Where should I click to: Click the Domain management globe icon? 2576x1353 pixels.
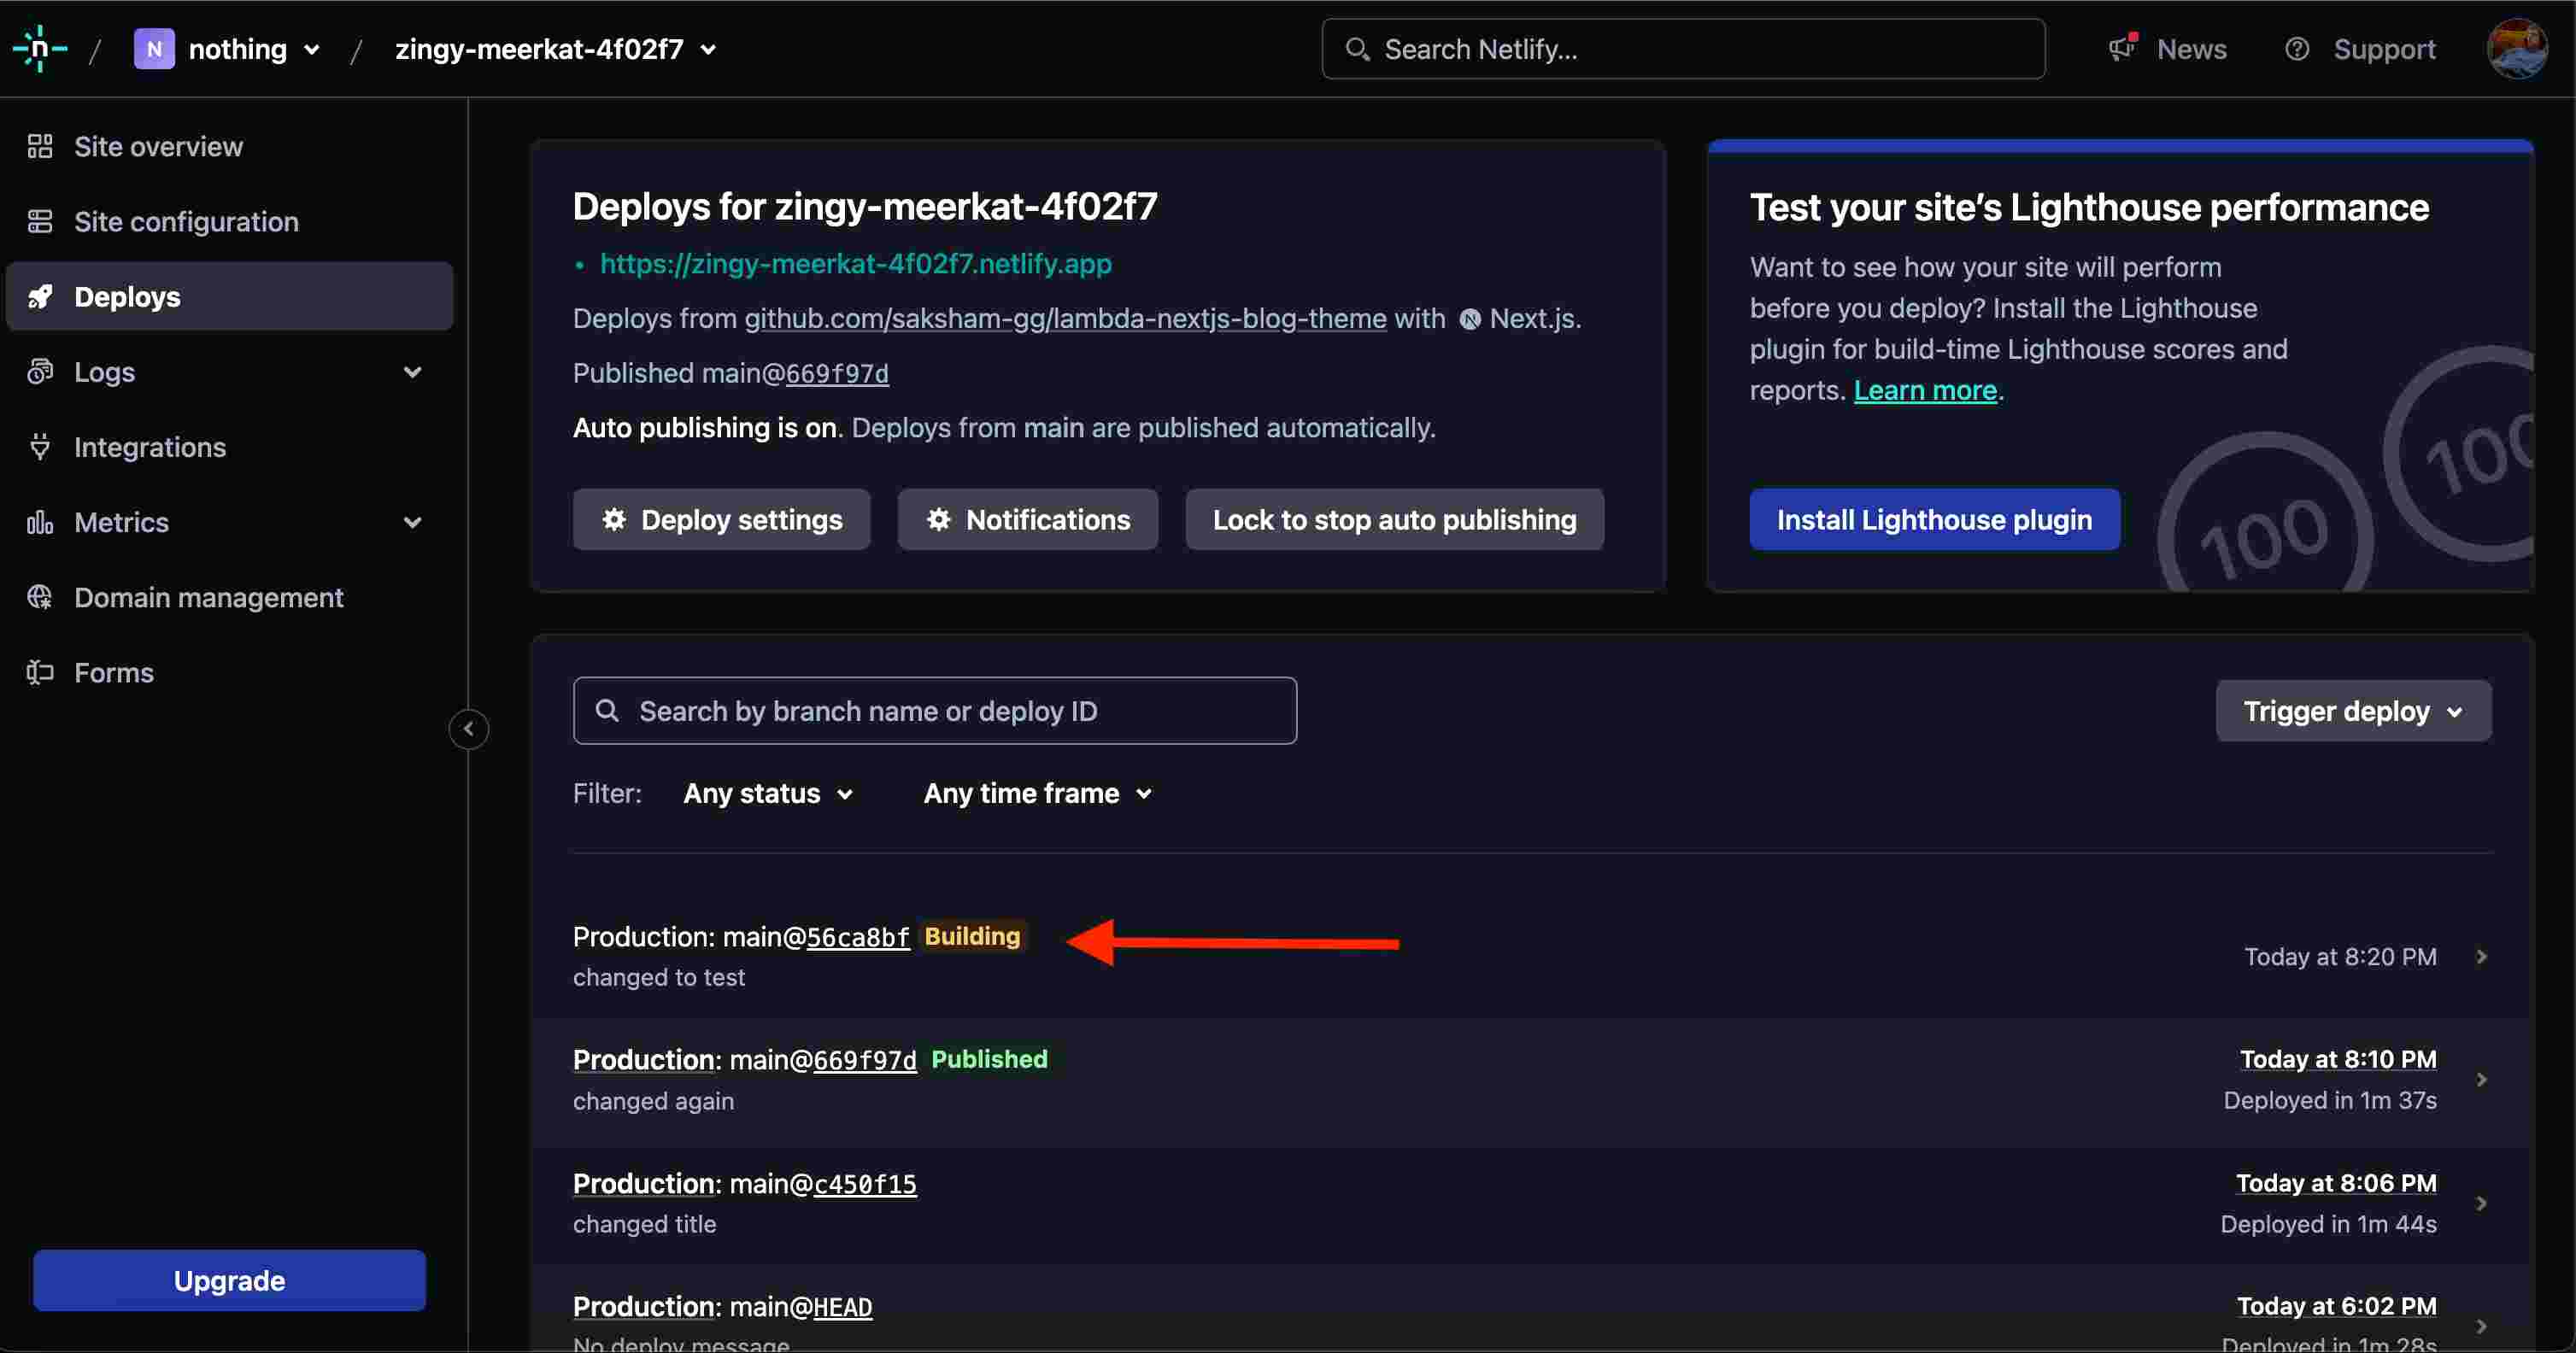click(x=40, y=597)
